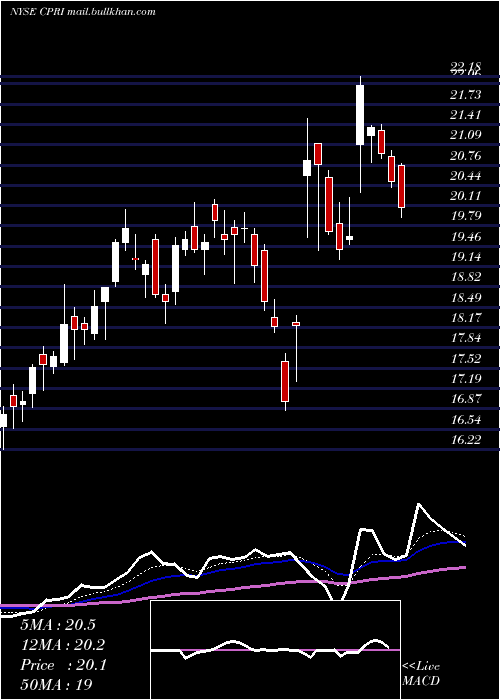Select the 20.11 price axis label
Screen dimensions: 500x700
466,196
